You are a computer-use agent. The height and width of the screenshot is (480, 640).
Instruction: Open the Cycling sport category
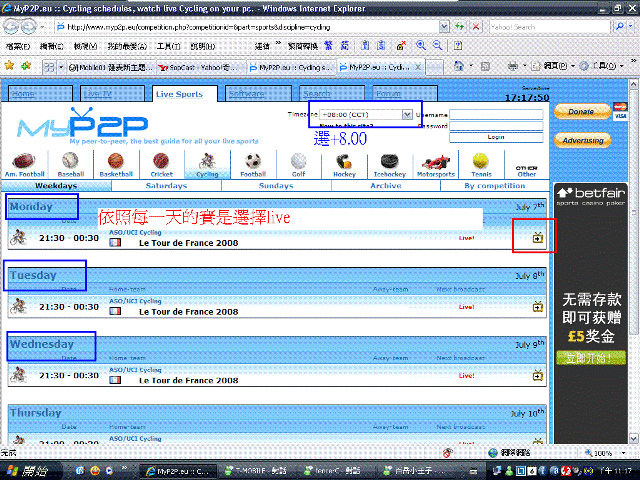207,165
